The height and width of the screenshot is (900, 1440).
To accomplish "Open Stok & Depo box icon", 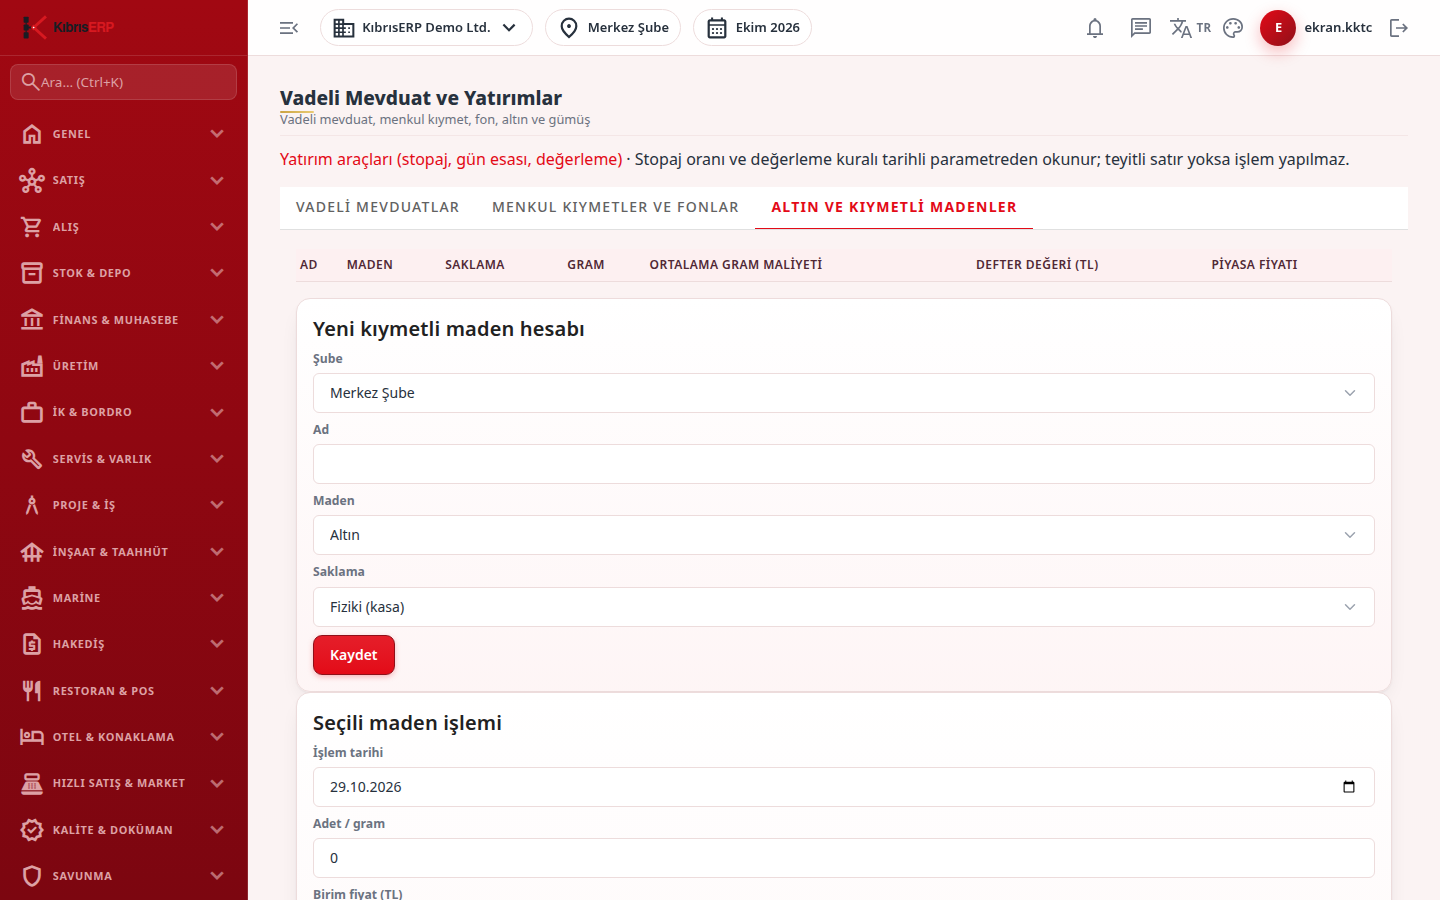I will click(32, 273).
